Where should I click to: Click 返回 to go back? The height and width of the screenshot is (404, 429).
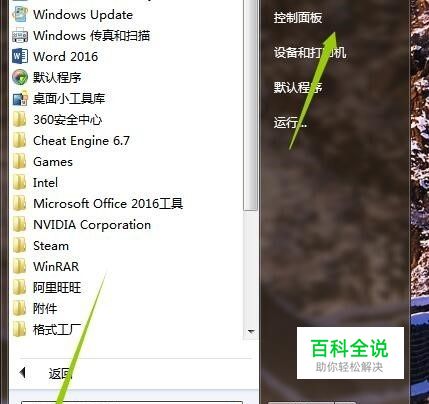[60, 374]
